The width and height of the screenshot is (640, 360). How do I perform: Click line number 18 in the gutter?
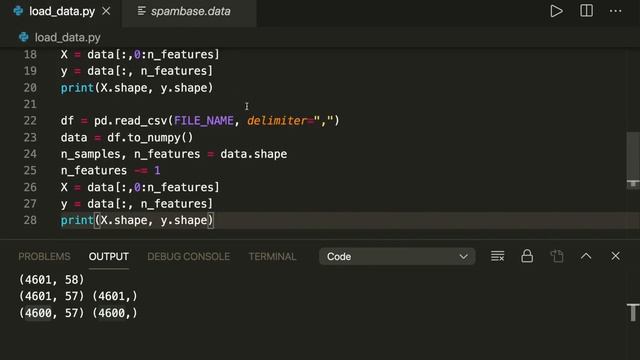30,55
